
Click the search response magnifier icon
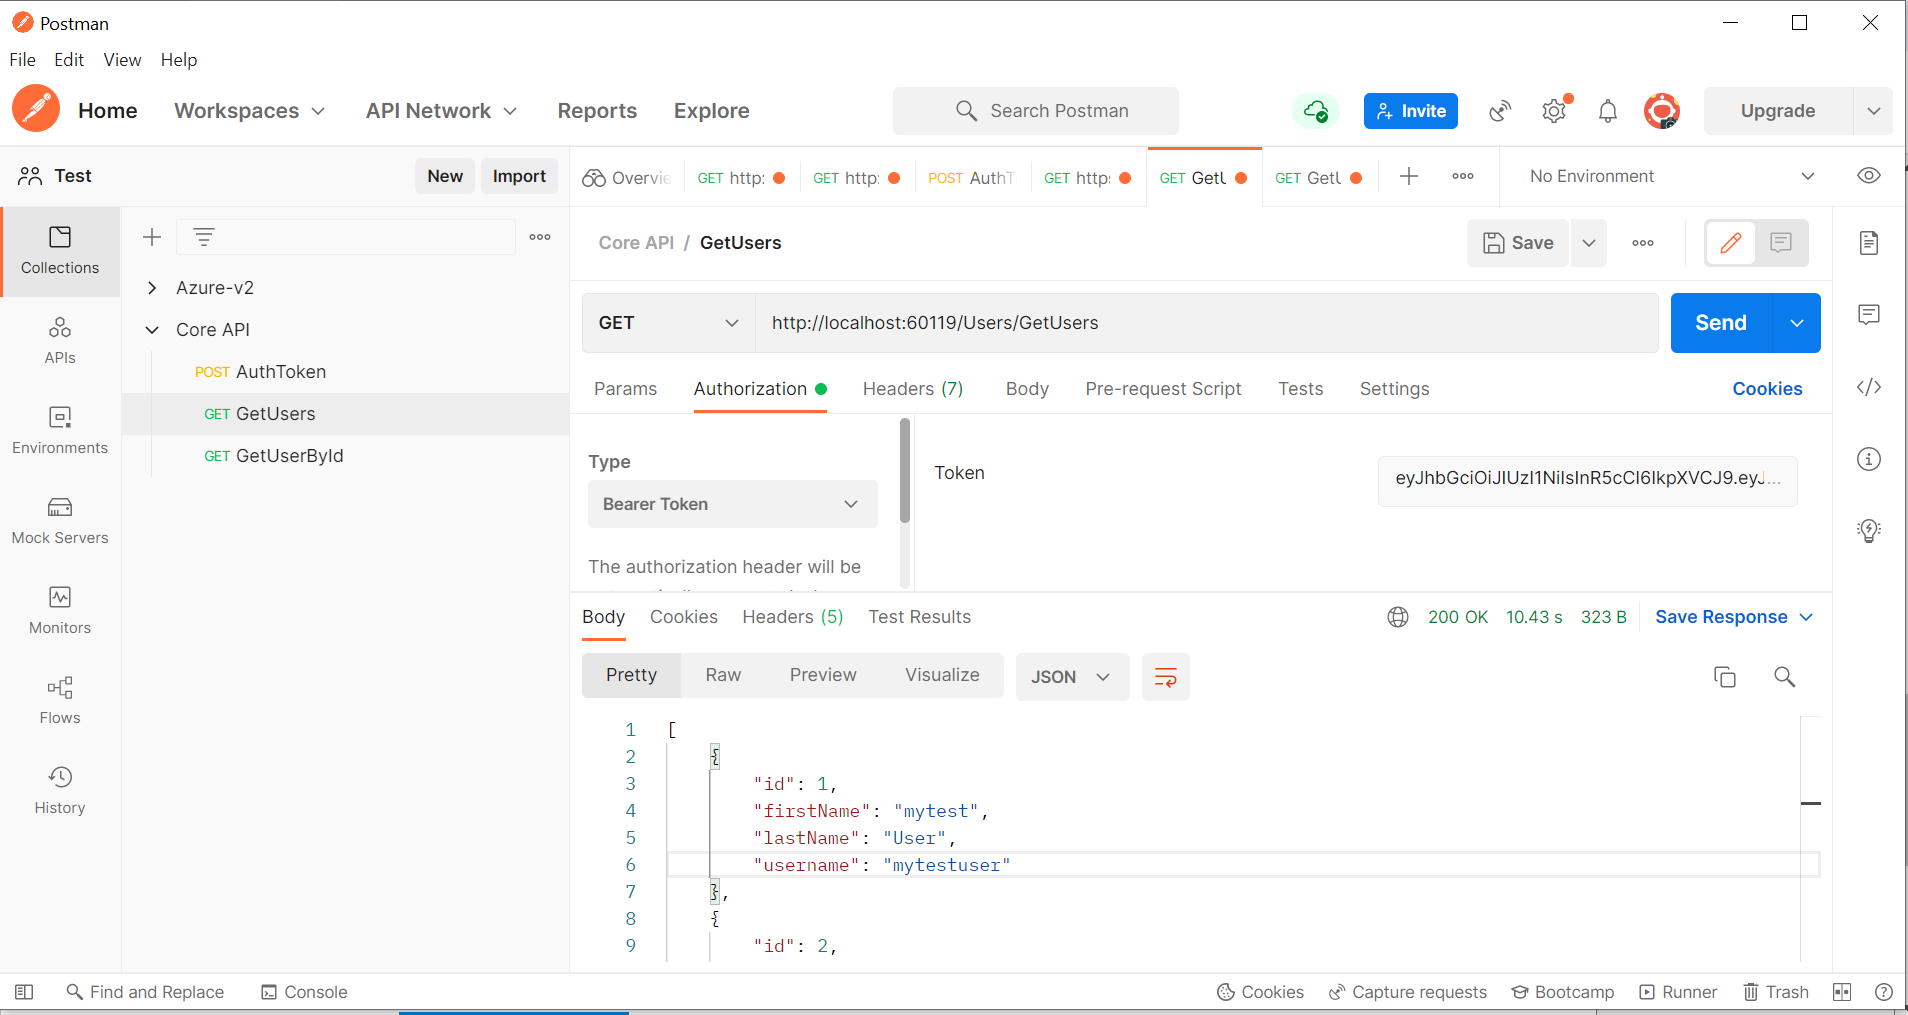tap(1784, 677)
